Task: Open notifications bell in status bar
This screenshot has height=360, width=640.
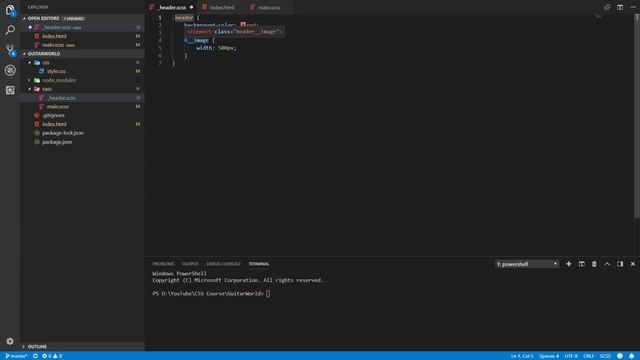Action: 631,356
